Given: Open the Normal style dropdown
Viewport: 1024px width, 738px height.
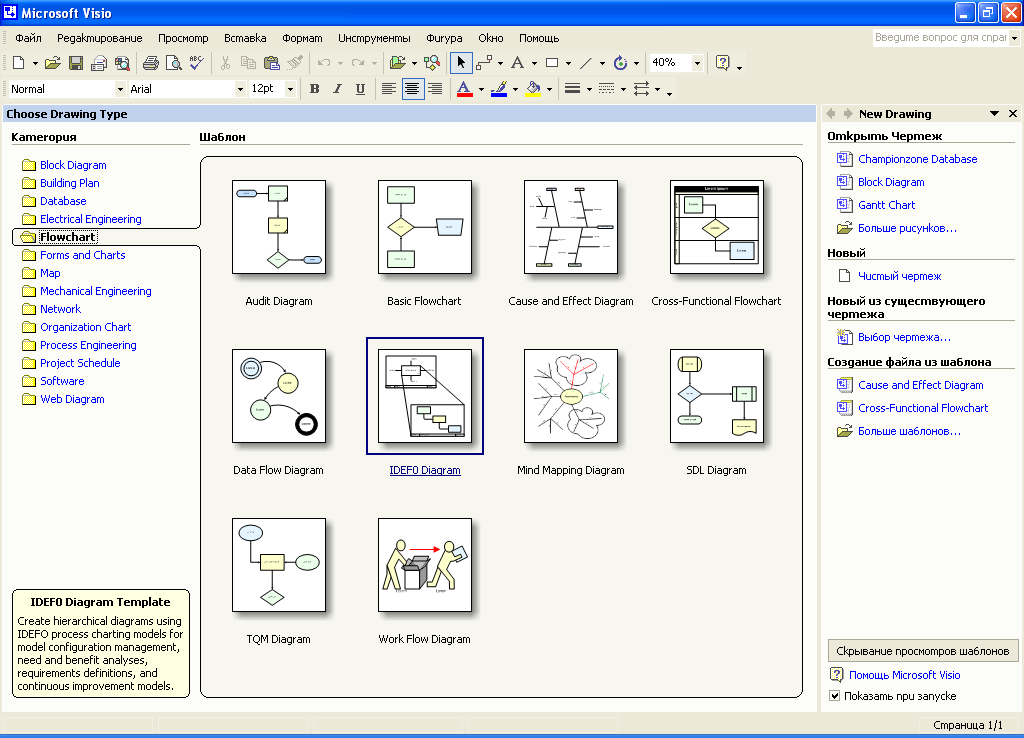Looking at the screenshot, I should pyautogui.click(x=120, y=89).
